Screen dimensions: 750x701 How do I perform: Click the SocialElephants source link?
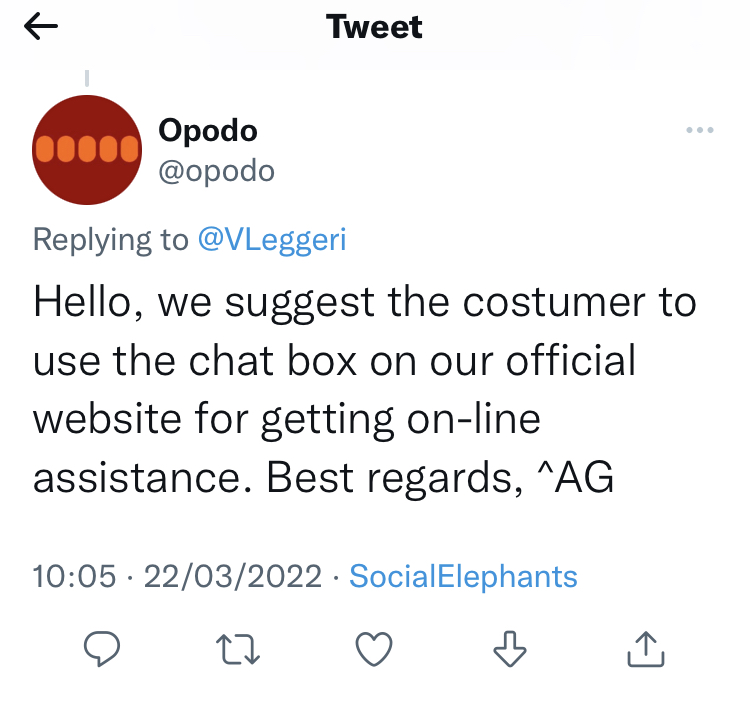click(463, 576)
